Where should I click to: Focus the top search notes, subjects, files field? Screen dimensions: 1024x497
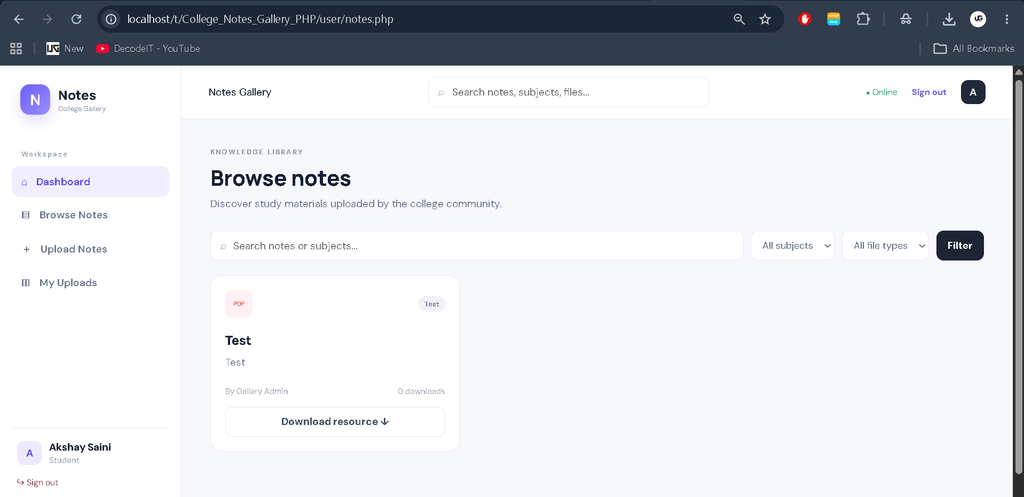(x=569, y=92)
